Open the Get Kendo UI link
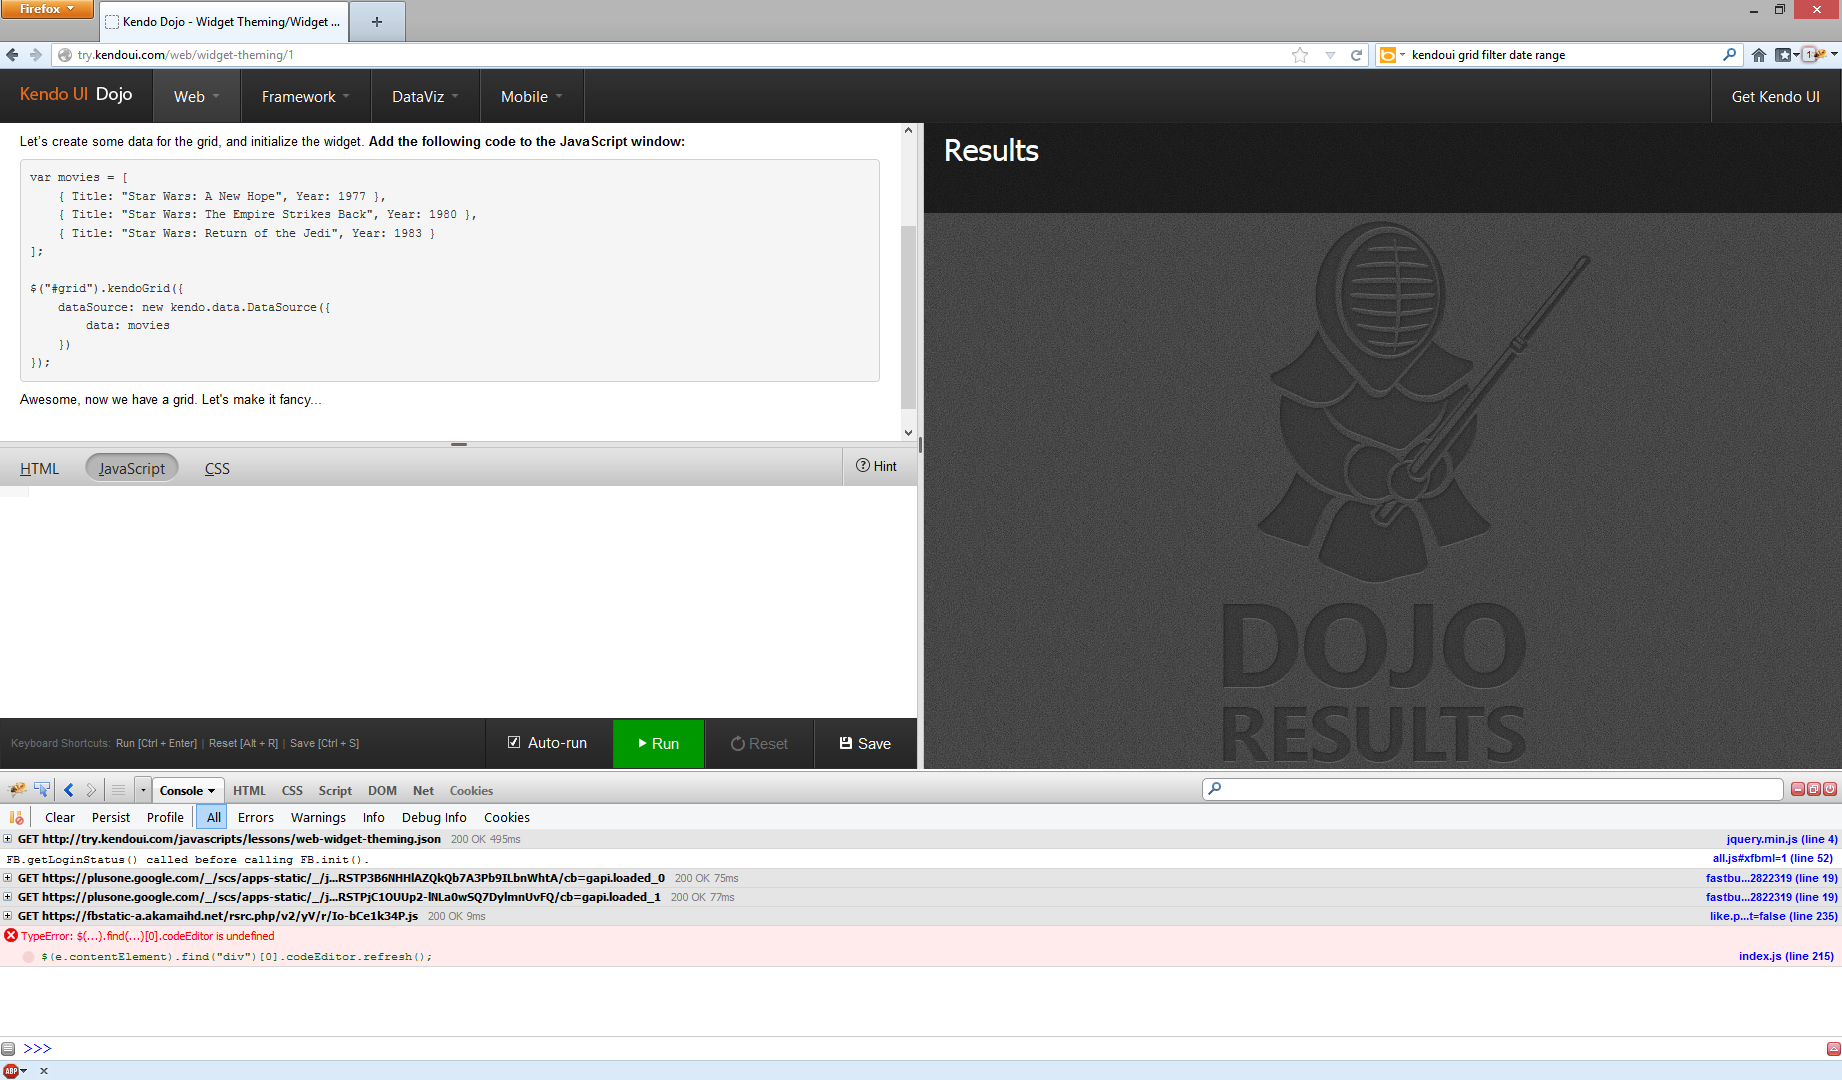Viewport: 1842px width, 1080px height. click(x=1775, y=97)
